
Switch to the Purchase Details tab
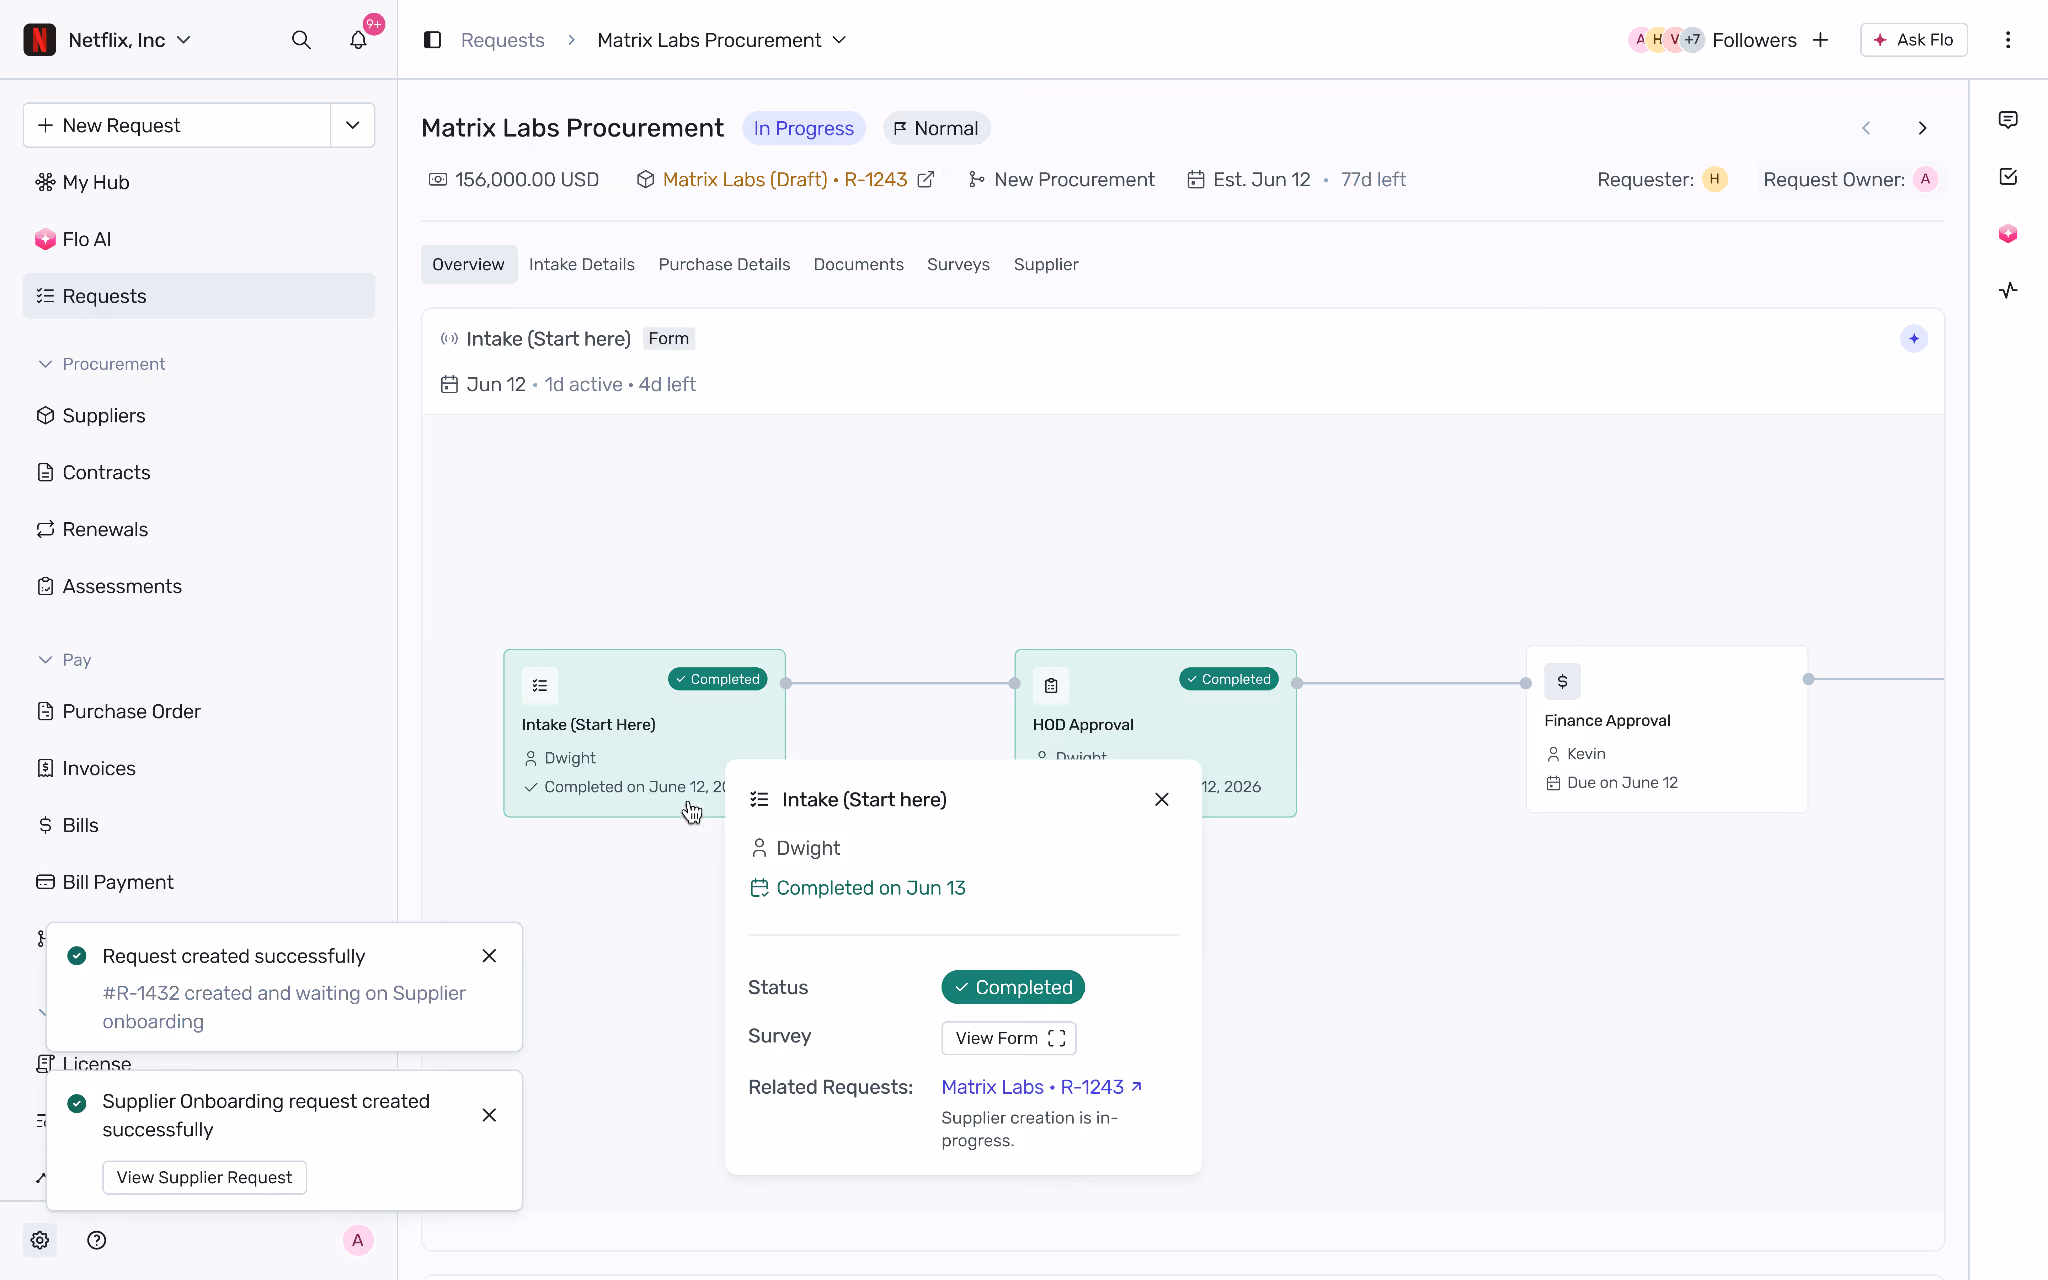(724, 264)
